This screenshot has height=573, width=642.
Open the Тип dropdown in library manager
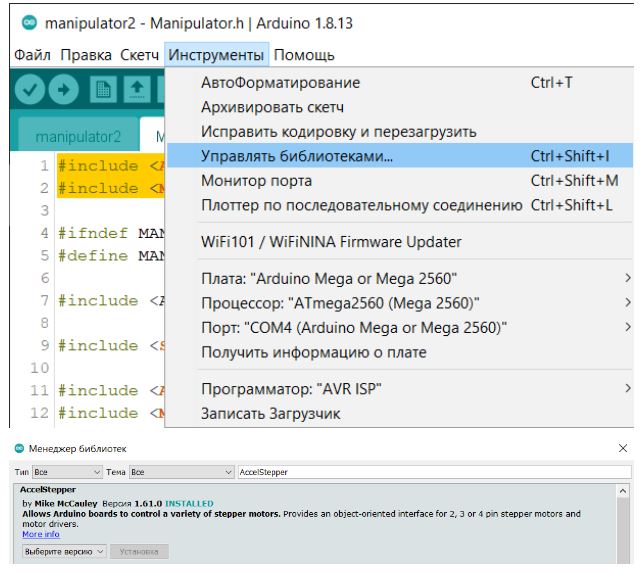point(67,472)
